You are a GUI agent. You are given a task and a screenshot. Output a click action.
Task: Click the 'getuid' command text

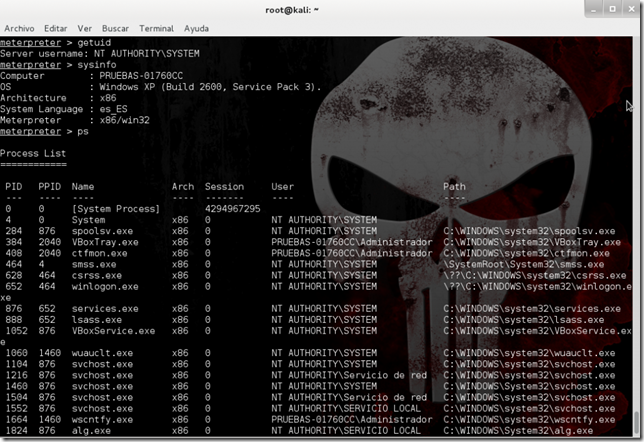(94, 43)
